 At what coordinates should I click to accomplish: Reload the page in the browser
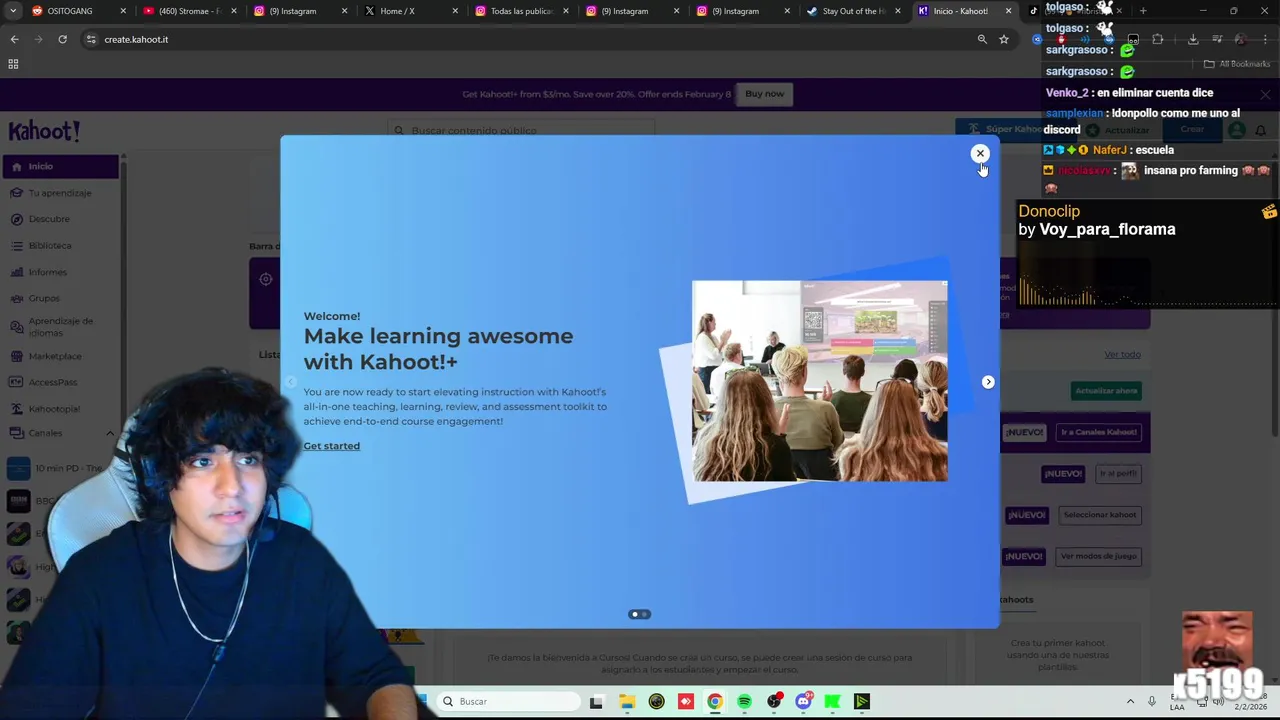pos(62,39)
